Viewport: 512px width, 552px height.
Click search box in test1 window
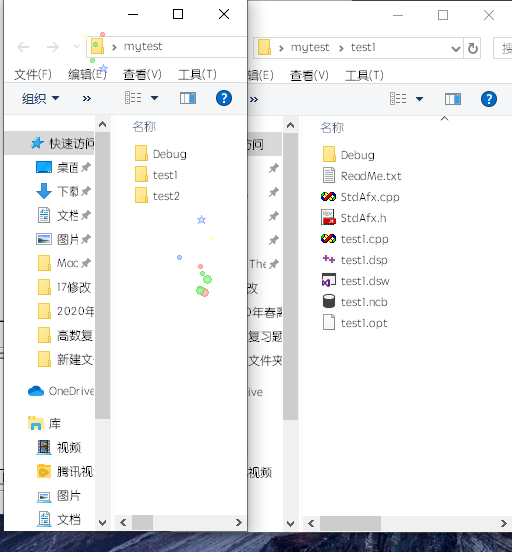pyautogui.click(x=502, y=48)
